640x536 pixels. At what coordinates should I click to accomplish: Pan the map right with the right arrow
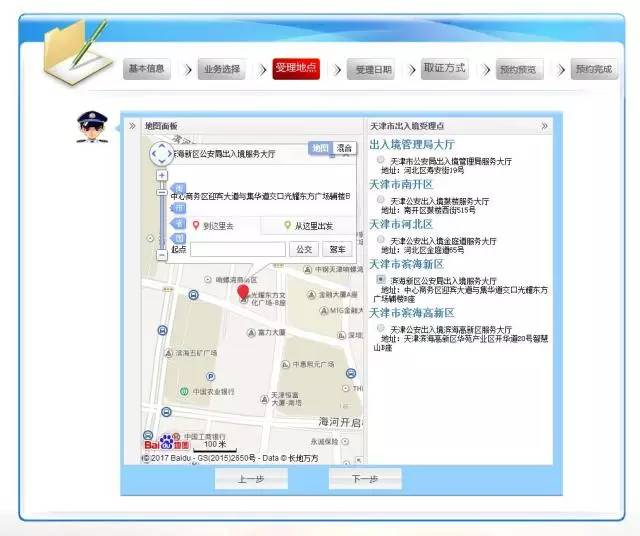170,154
